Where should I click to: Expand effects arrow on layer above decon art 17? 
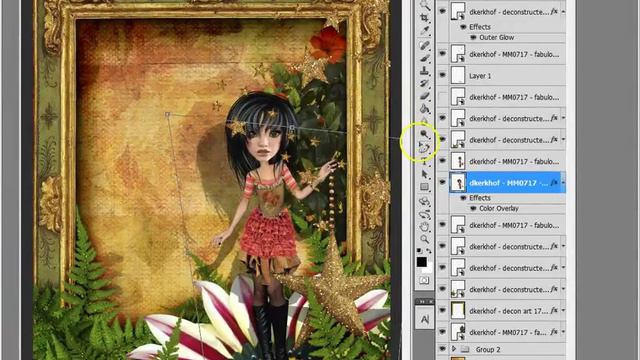point(563,289)
